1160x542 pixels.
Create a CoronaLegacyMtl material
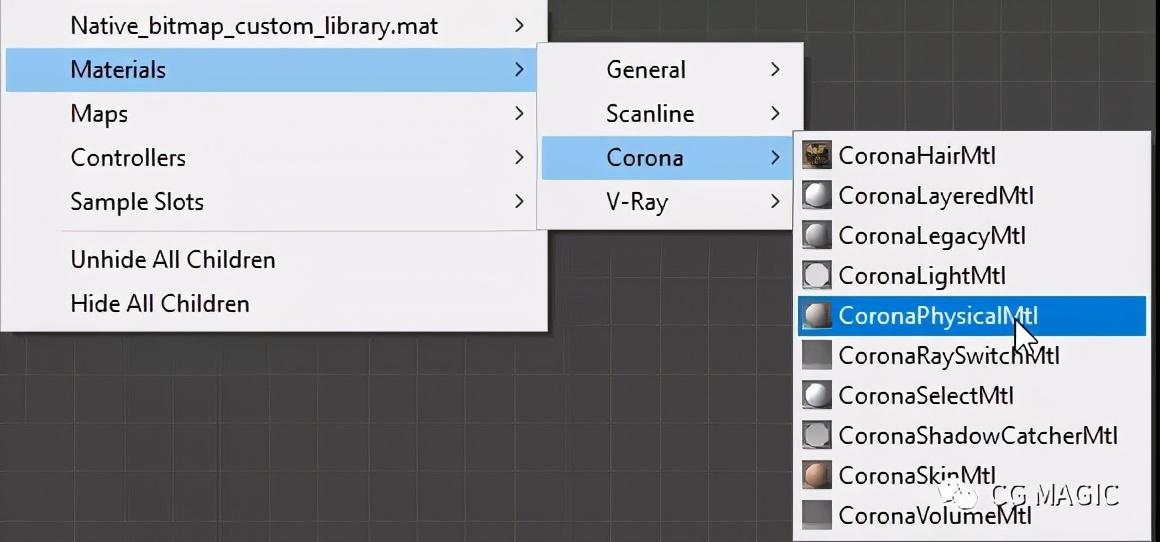971,235
